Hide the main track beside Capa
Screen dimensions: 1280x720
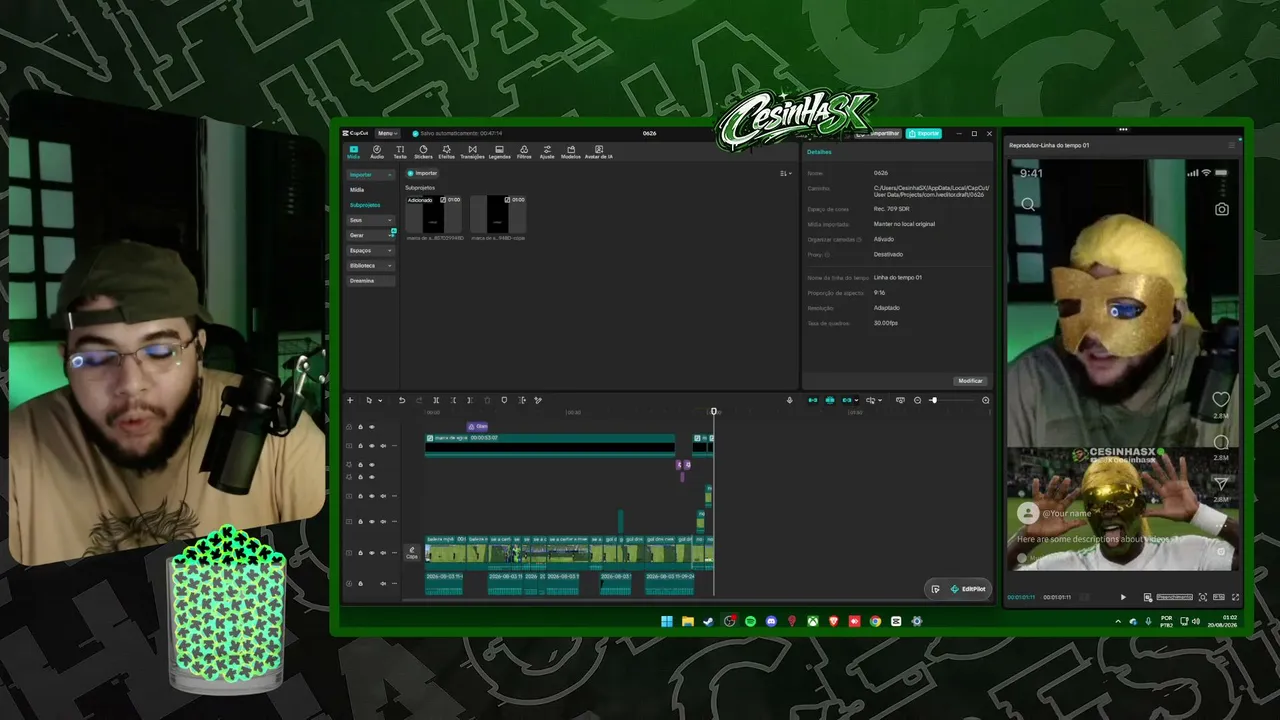tap(371, 552)
